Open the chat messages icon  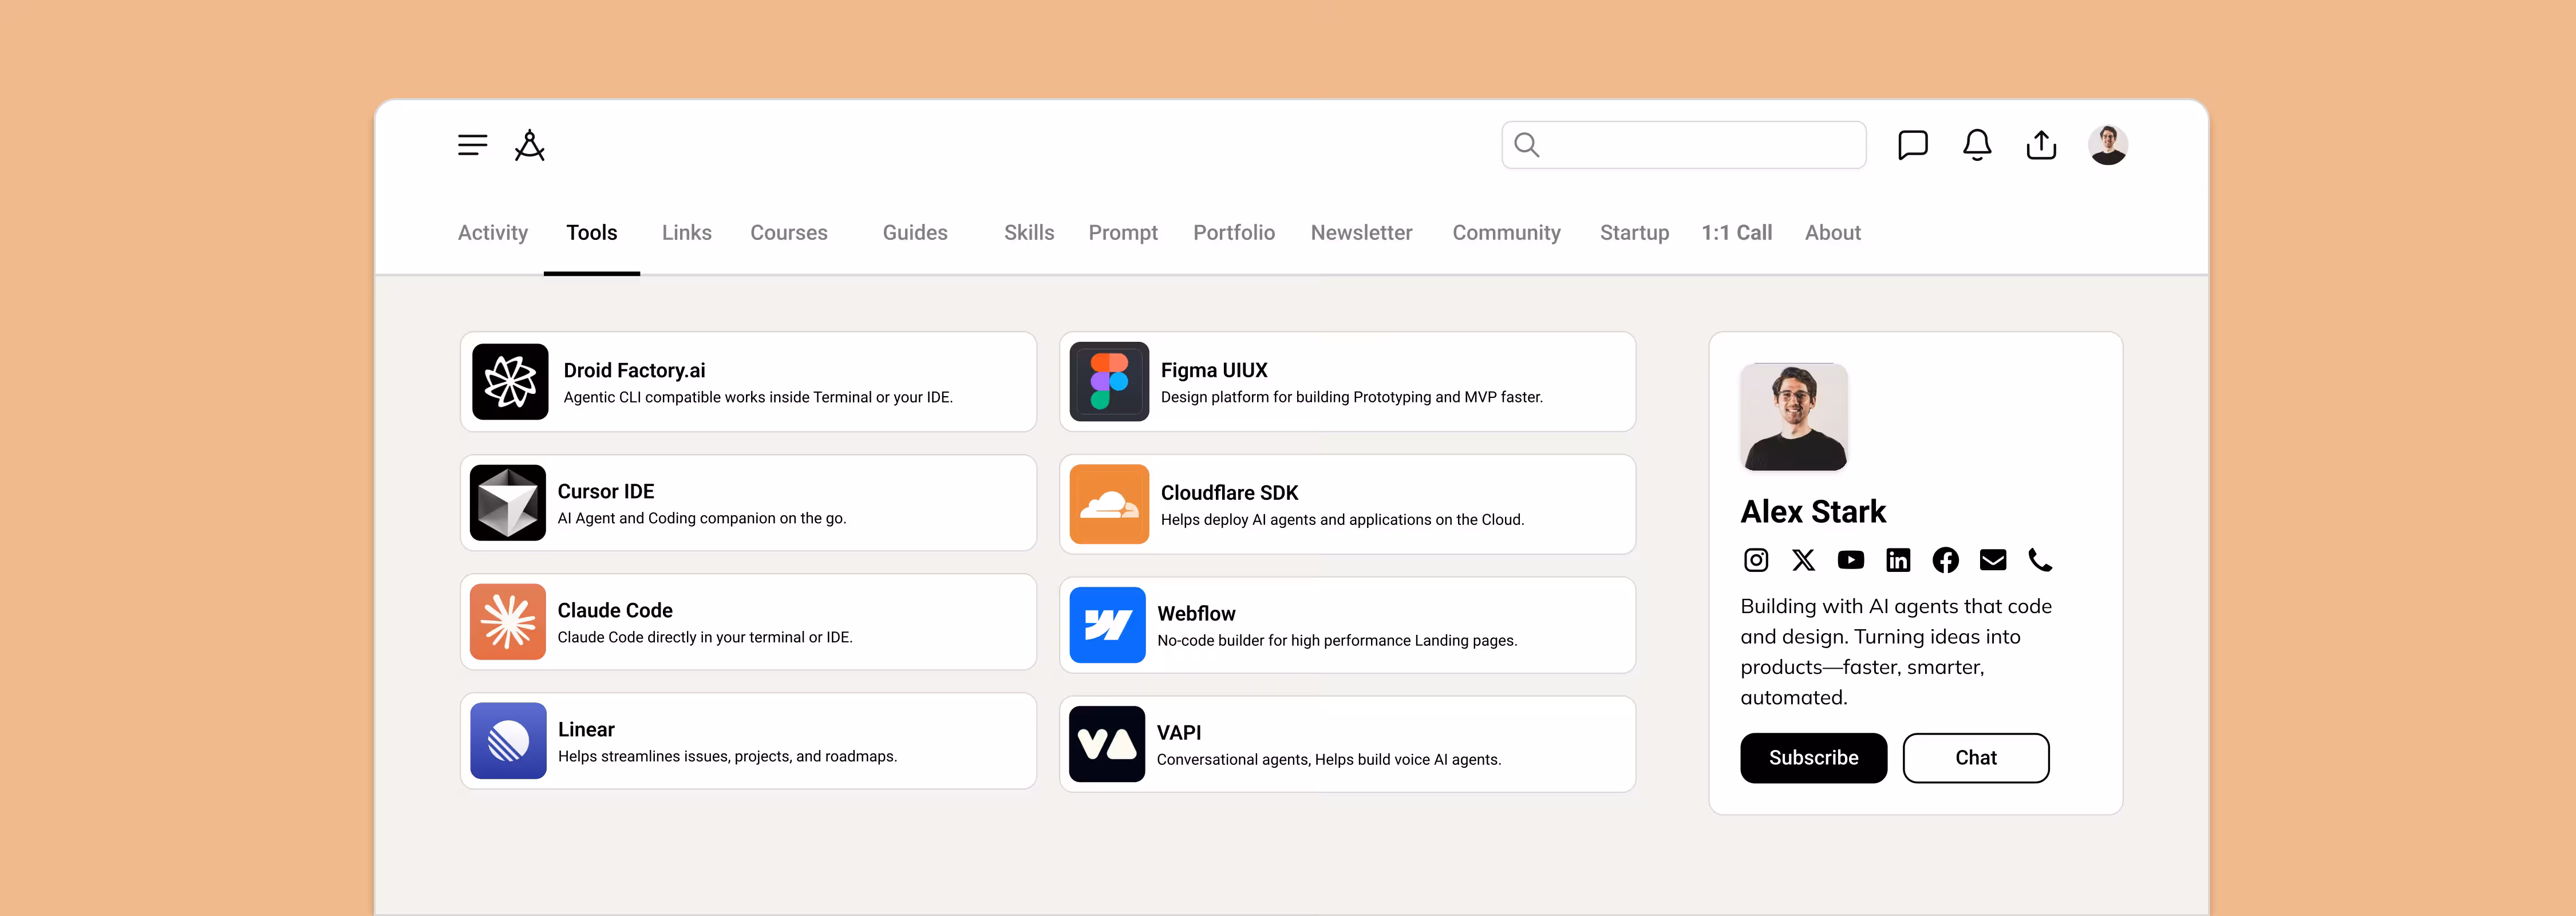pyautogui.click(x=1912, y=145)
